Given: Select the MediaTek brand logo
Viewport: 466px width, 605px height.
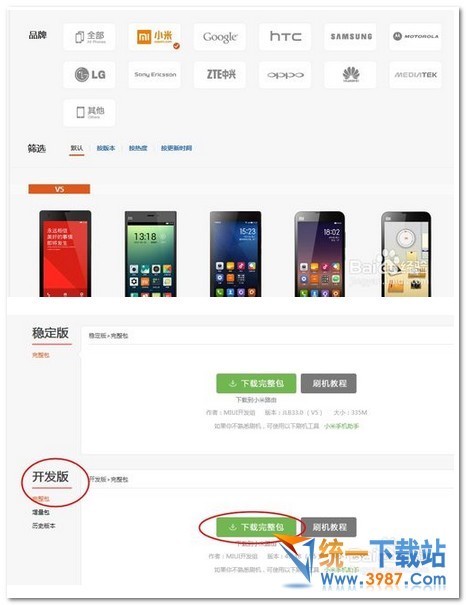Looking at the screenshot, I should pos(415,74).
